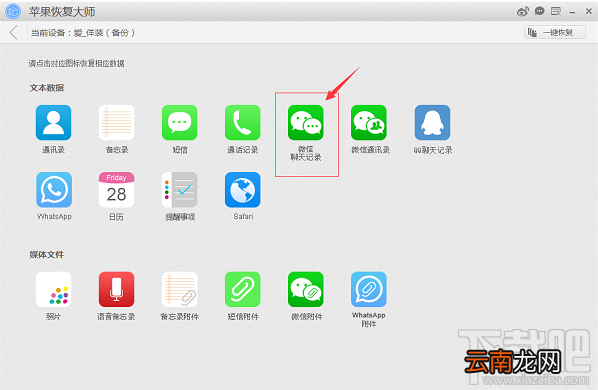Select the 语音备忘录 voice memo icon
The height and width of the screenshot is (390, 598).
[x=116, y=289]
